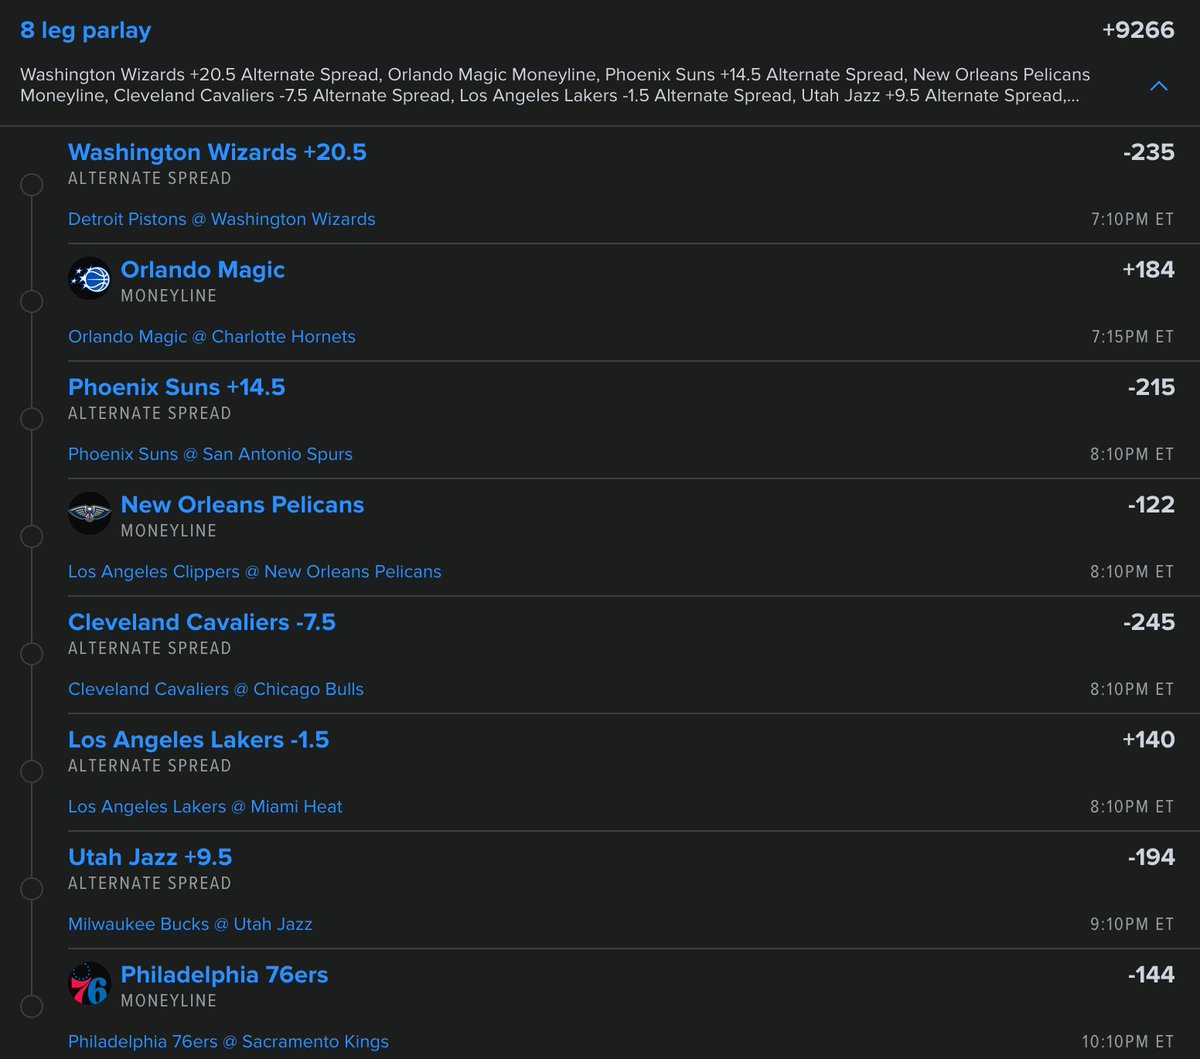Open Philadelphia 76ers @ Sacramento Kings game
This screenshot has width=1200, height=1059.
tap(228, 1042)
